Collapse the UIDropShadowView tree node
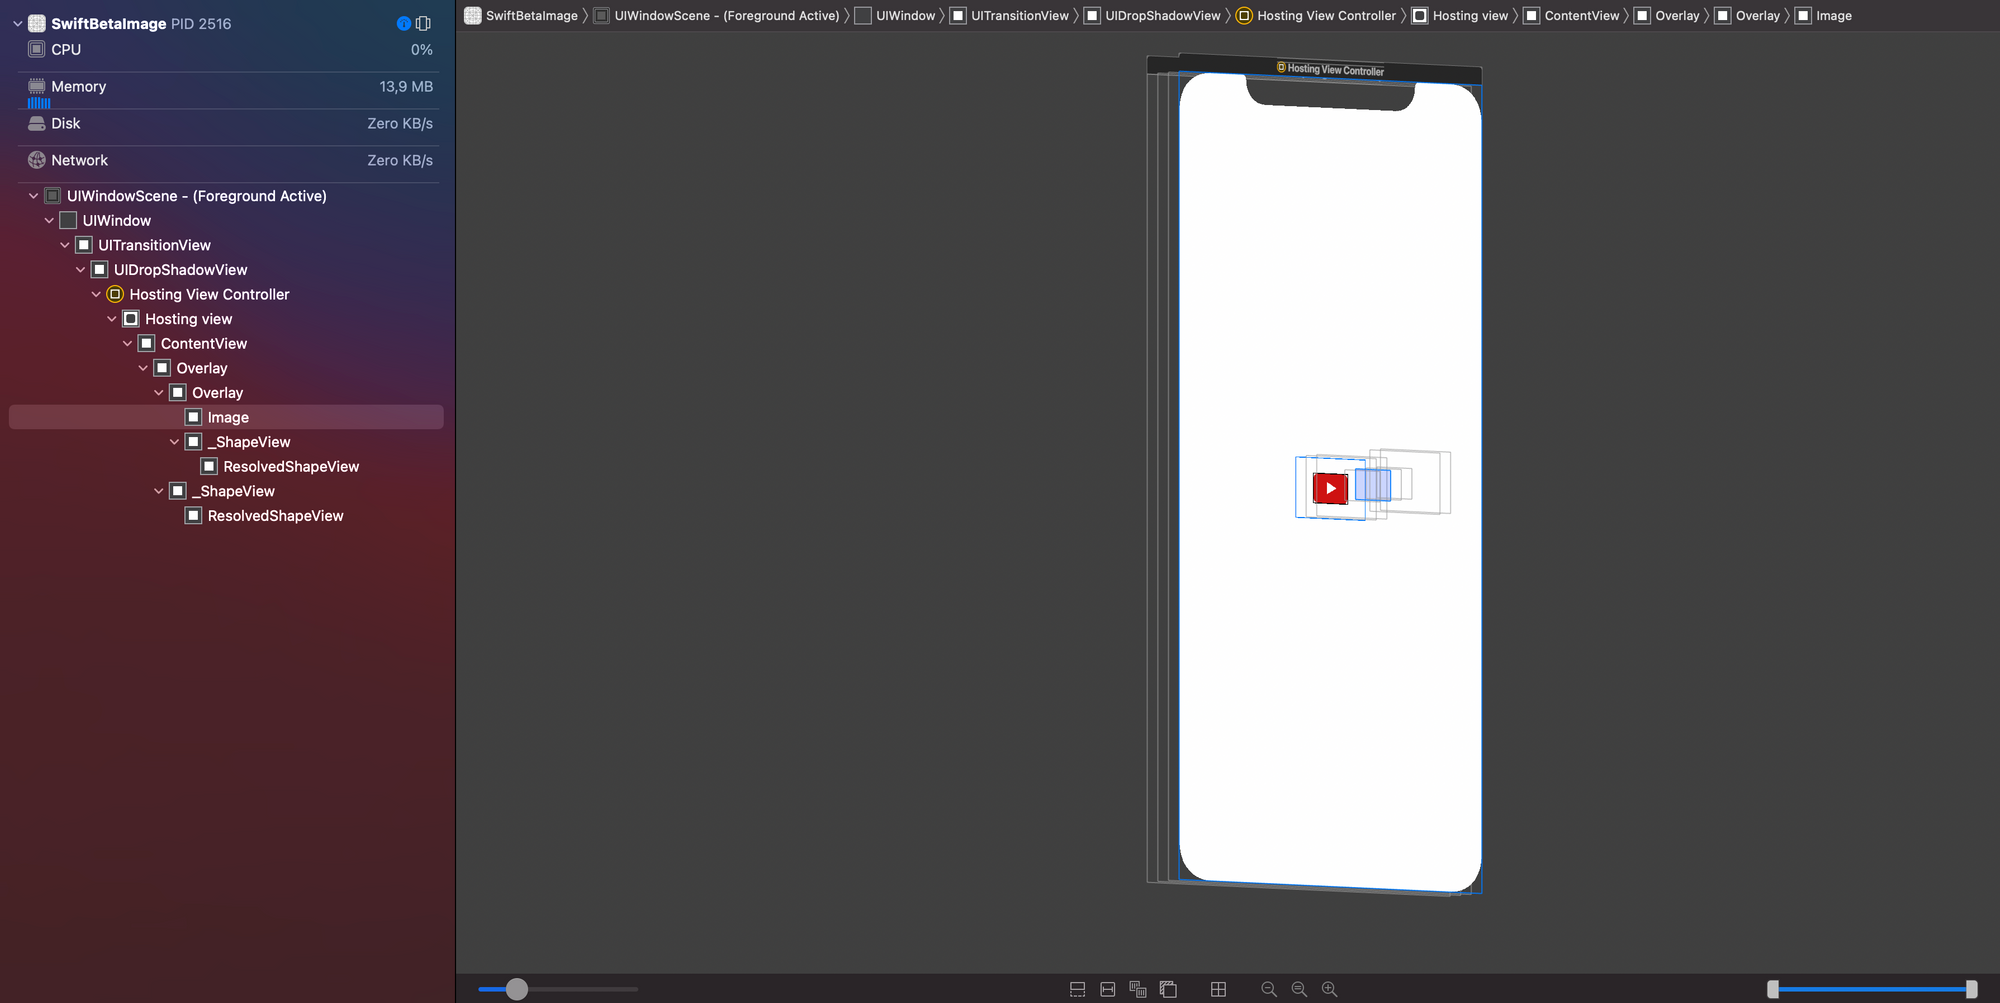 80,270
